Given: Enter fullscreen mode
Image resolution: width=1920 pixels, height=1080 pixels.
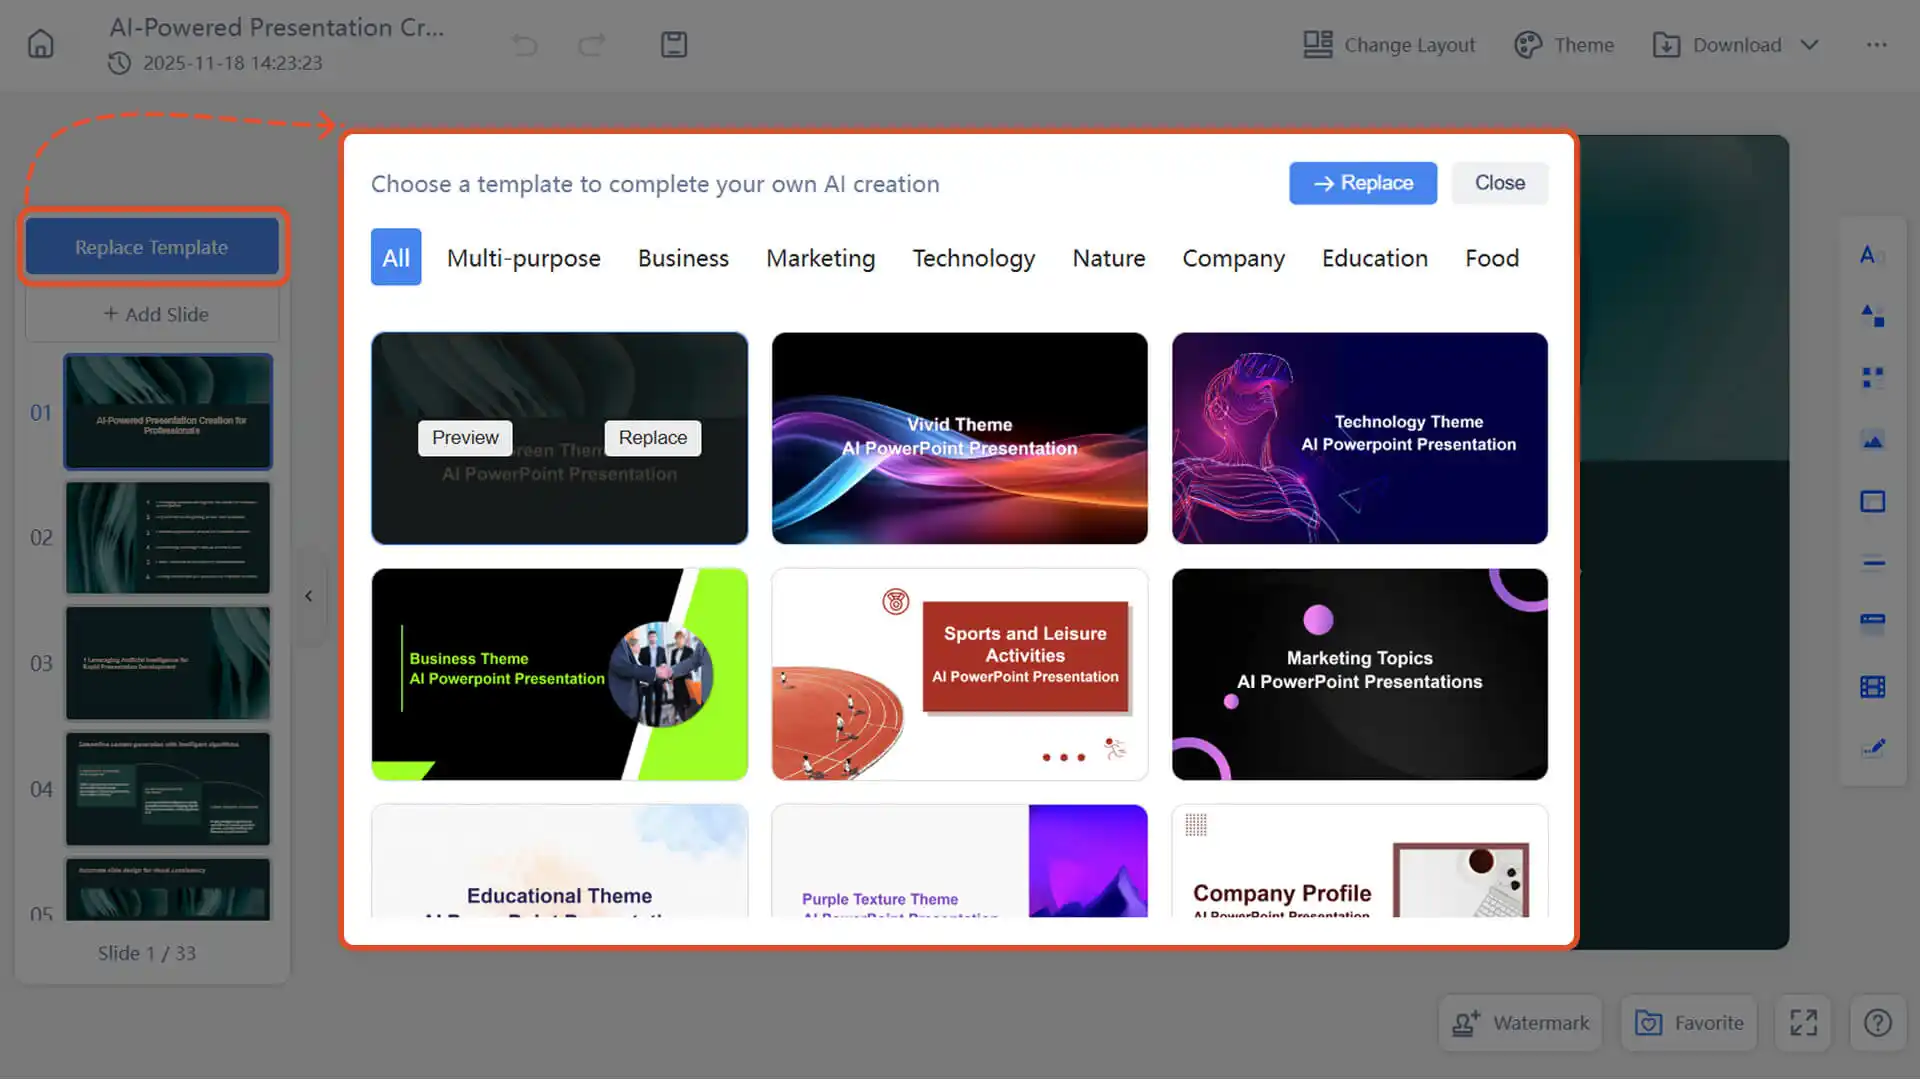Looking at the screenshot, I should (1803, 1023).
